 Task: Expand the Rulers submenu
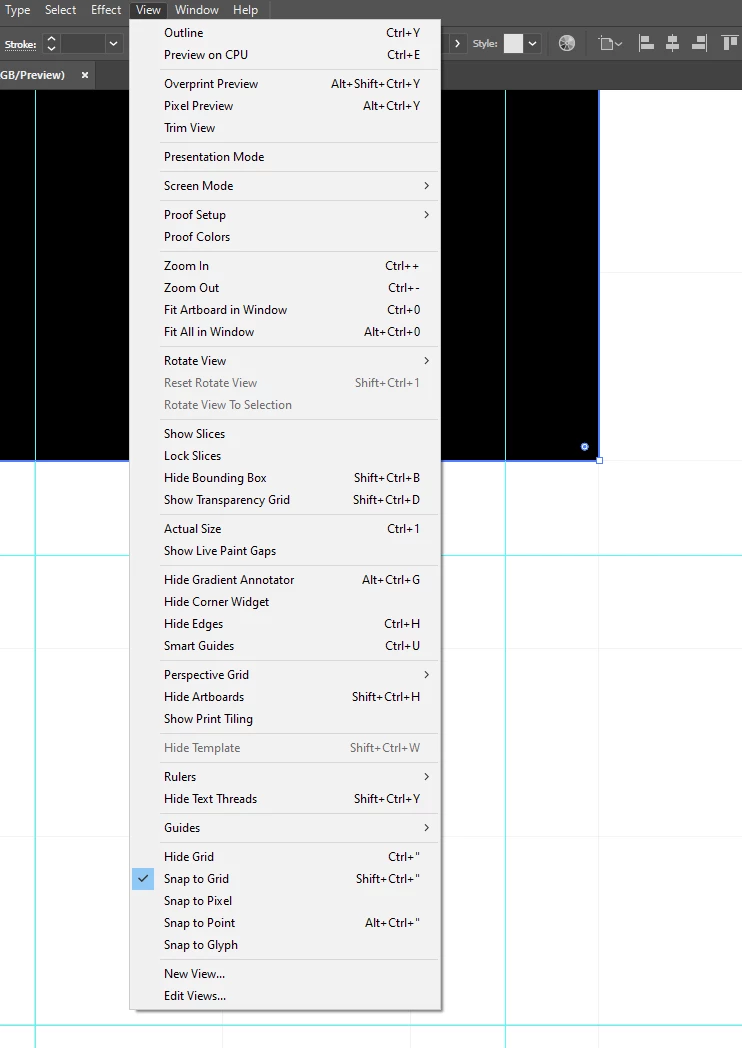coord(285,777)
